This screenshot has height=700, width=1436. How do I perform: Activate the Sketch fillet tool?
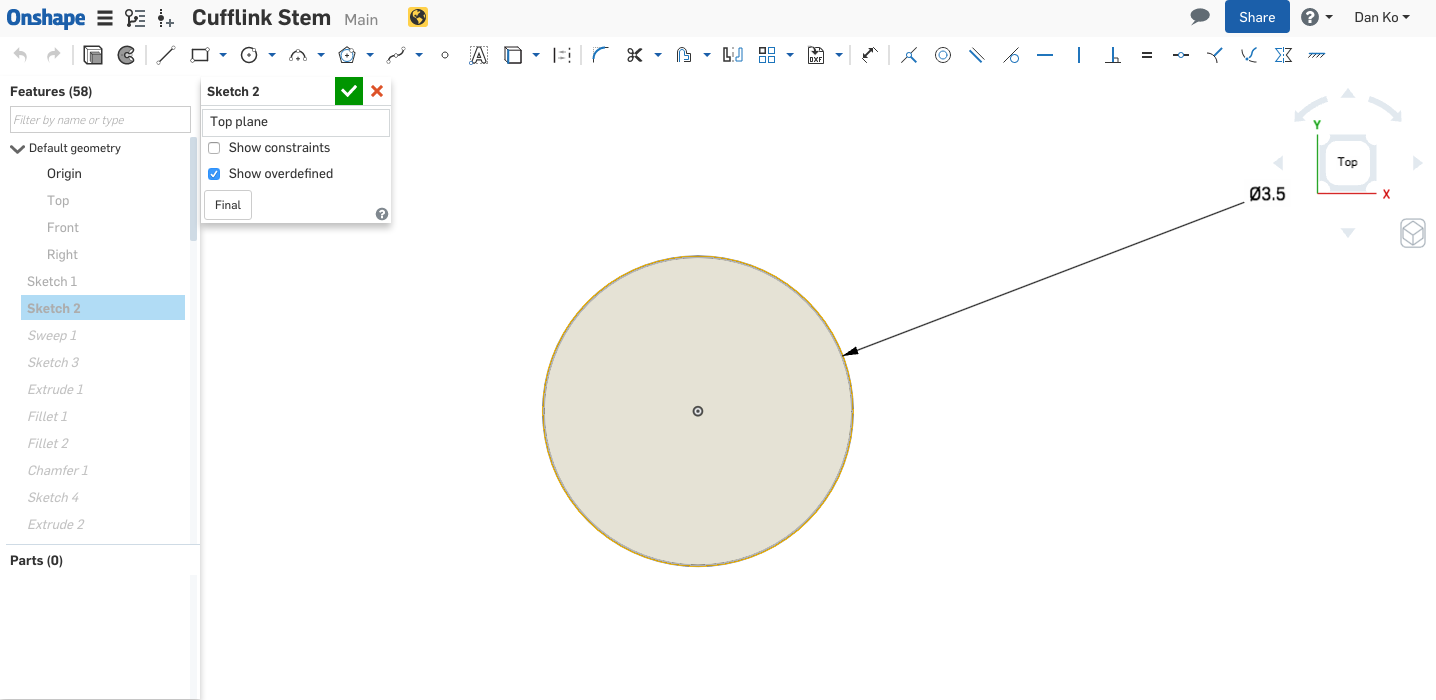coord(600,55)
